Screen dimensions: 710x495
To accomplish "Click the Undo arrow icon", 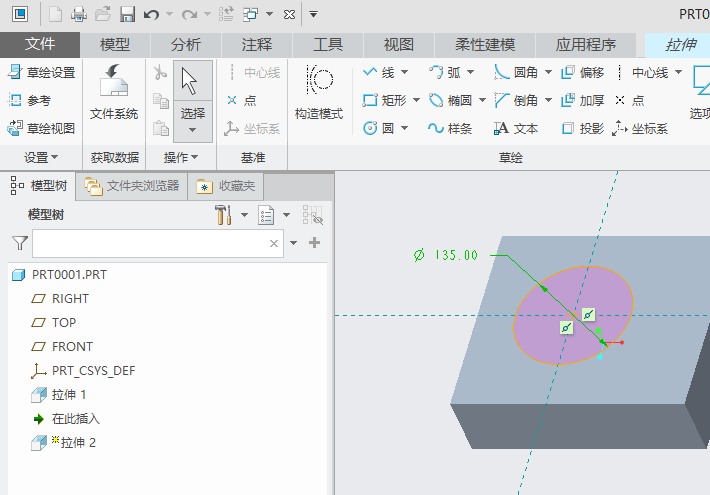I will (151, 14).
